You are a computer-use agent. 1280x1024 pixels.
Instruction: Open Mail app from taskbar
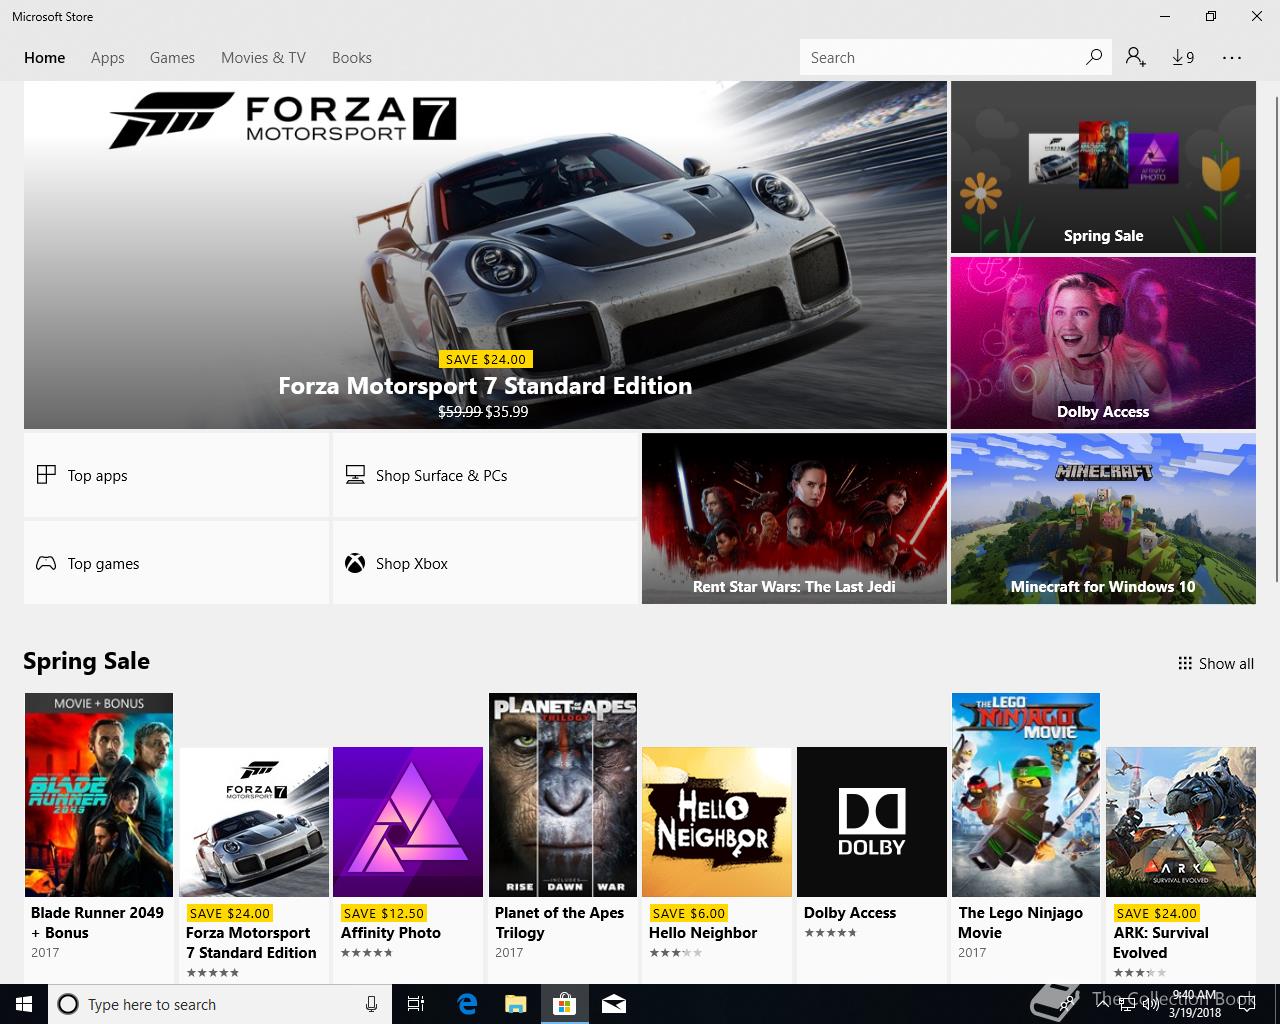pos(614,1004)
